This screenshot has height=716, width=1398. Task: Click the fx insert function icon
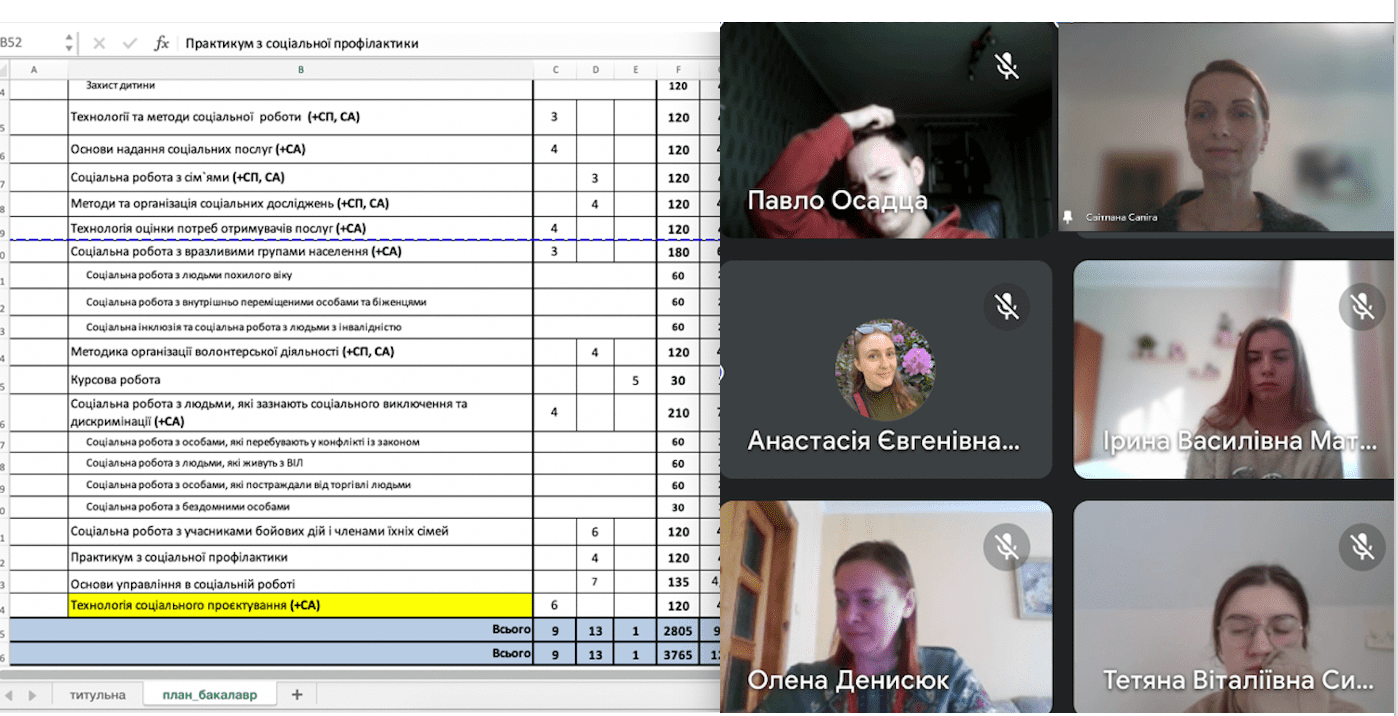[161, 43]
